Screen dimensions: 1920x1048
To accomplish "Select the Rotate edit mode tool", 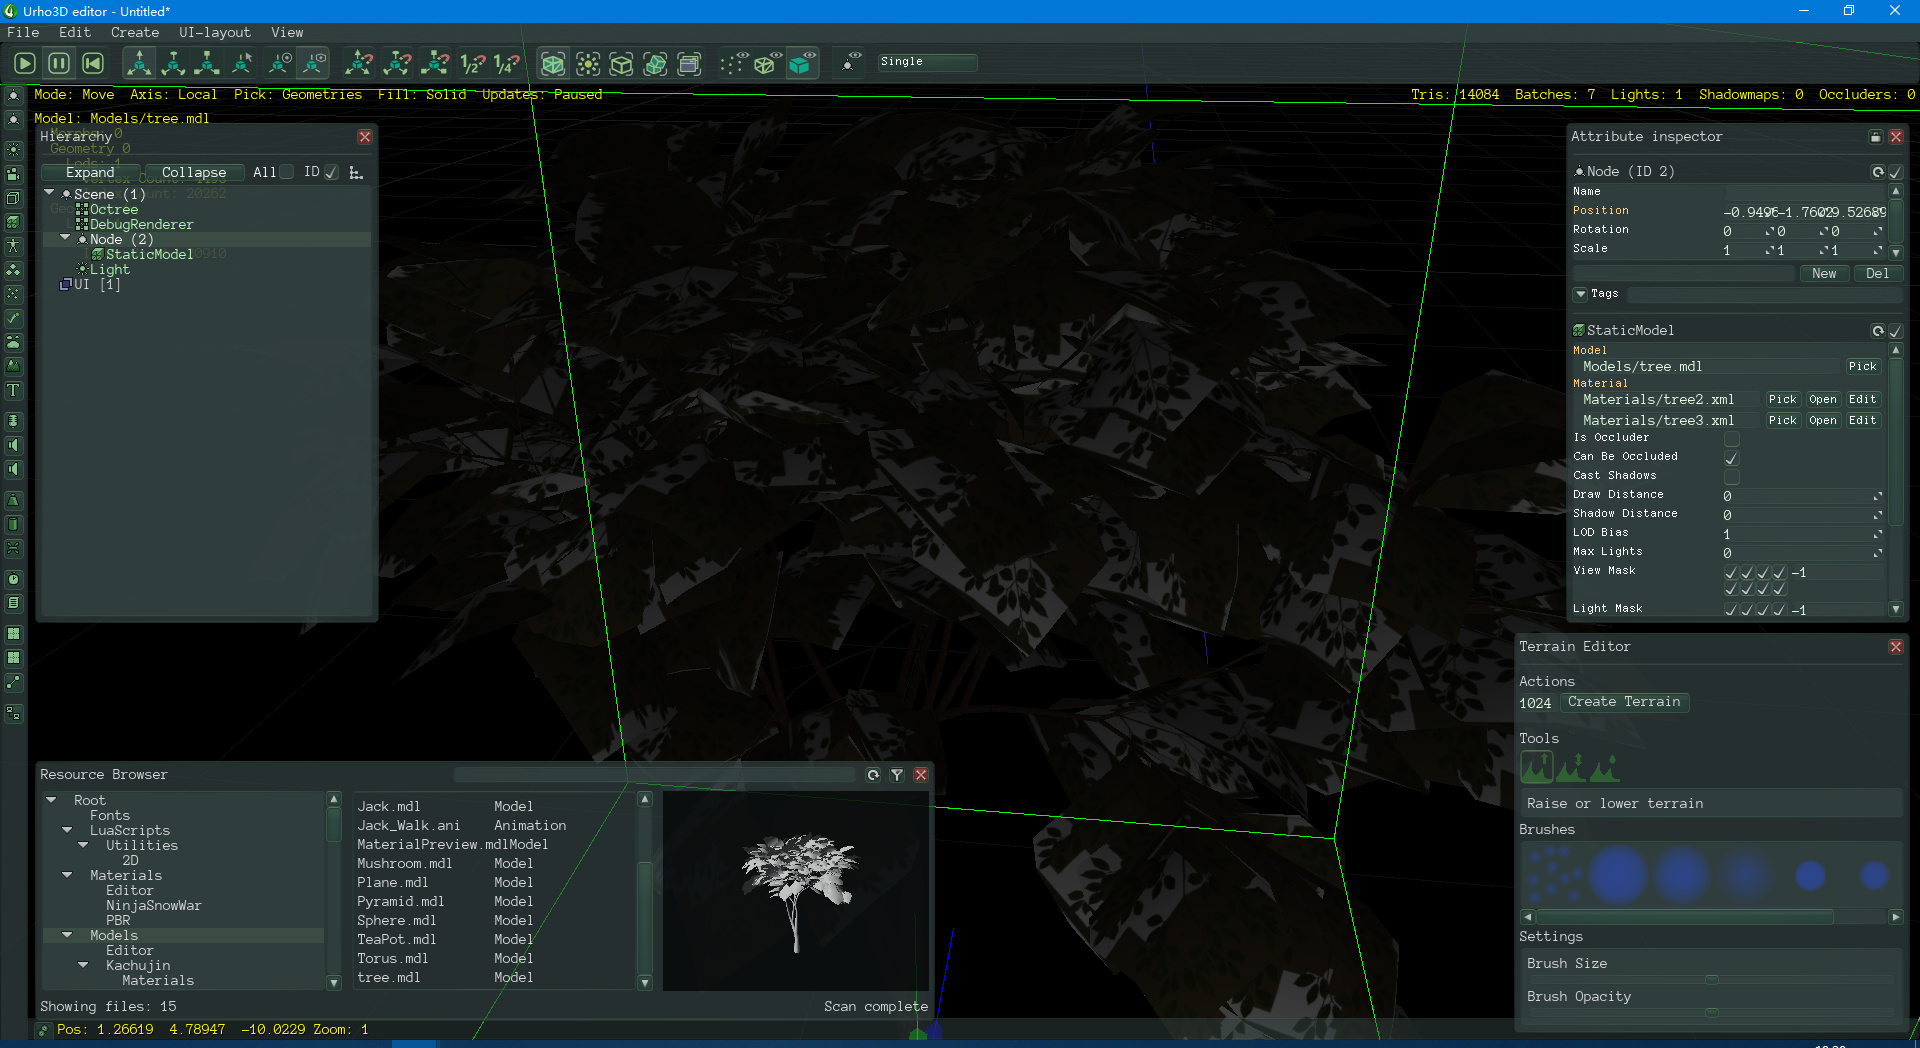I will point(173,64).
